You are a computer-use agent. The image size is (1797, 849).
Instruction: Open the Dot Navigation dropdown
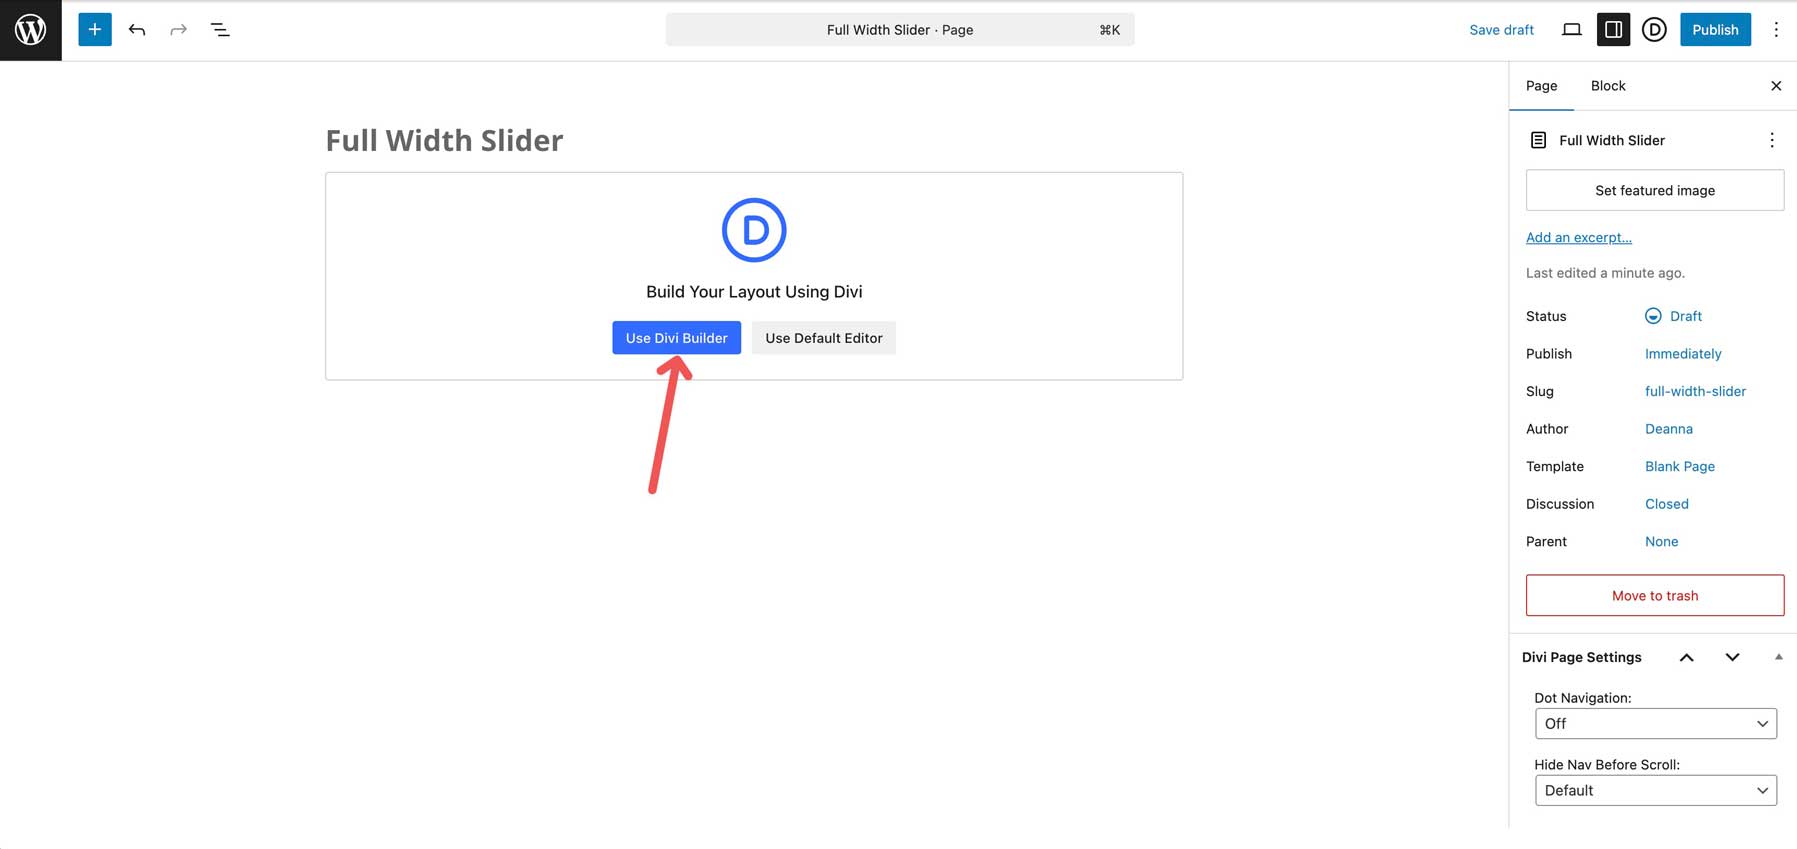tap(1655, 723)
